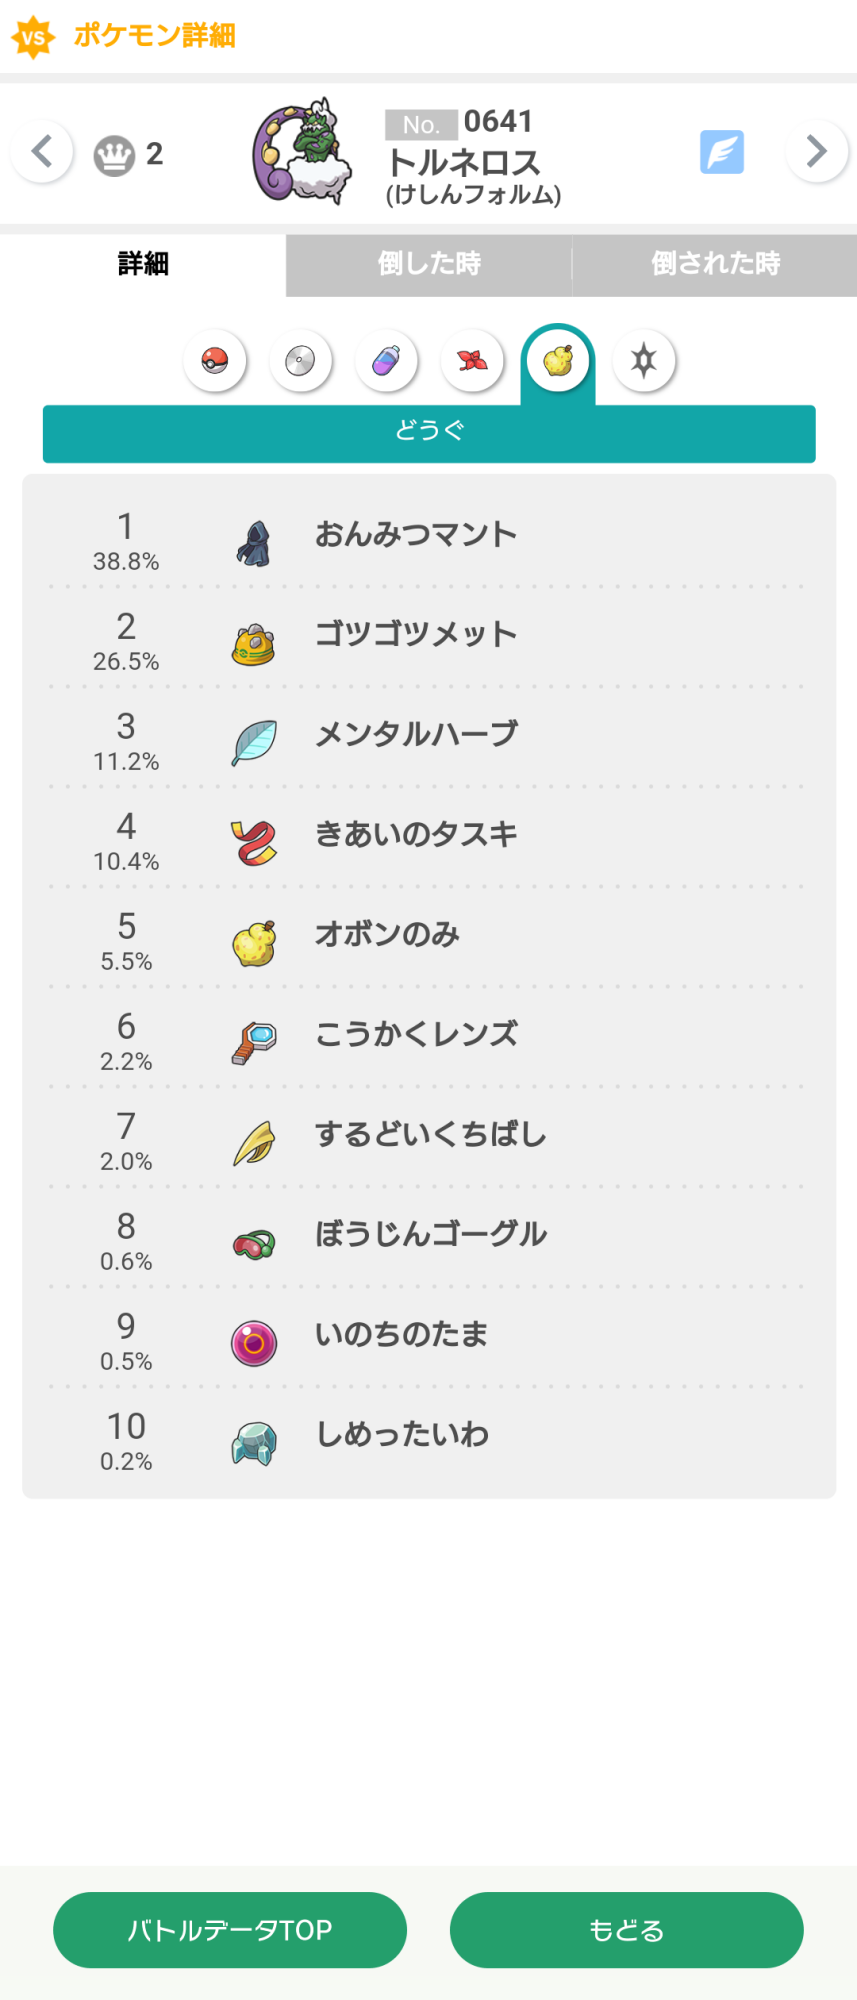
Task: Go to the next Pokémon arrow
Action: [817, 152]
